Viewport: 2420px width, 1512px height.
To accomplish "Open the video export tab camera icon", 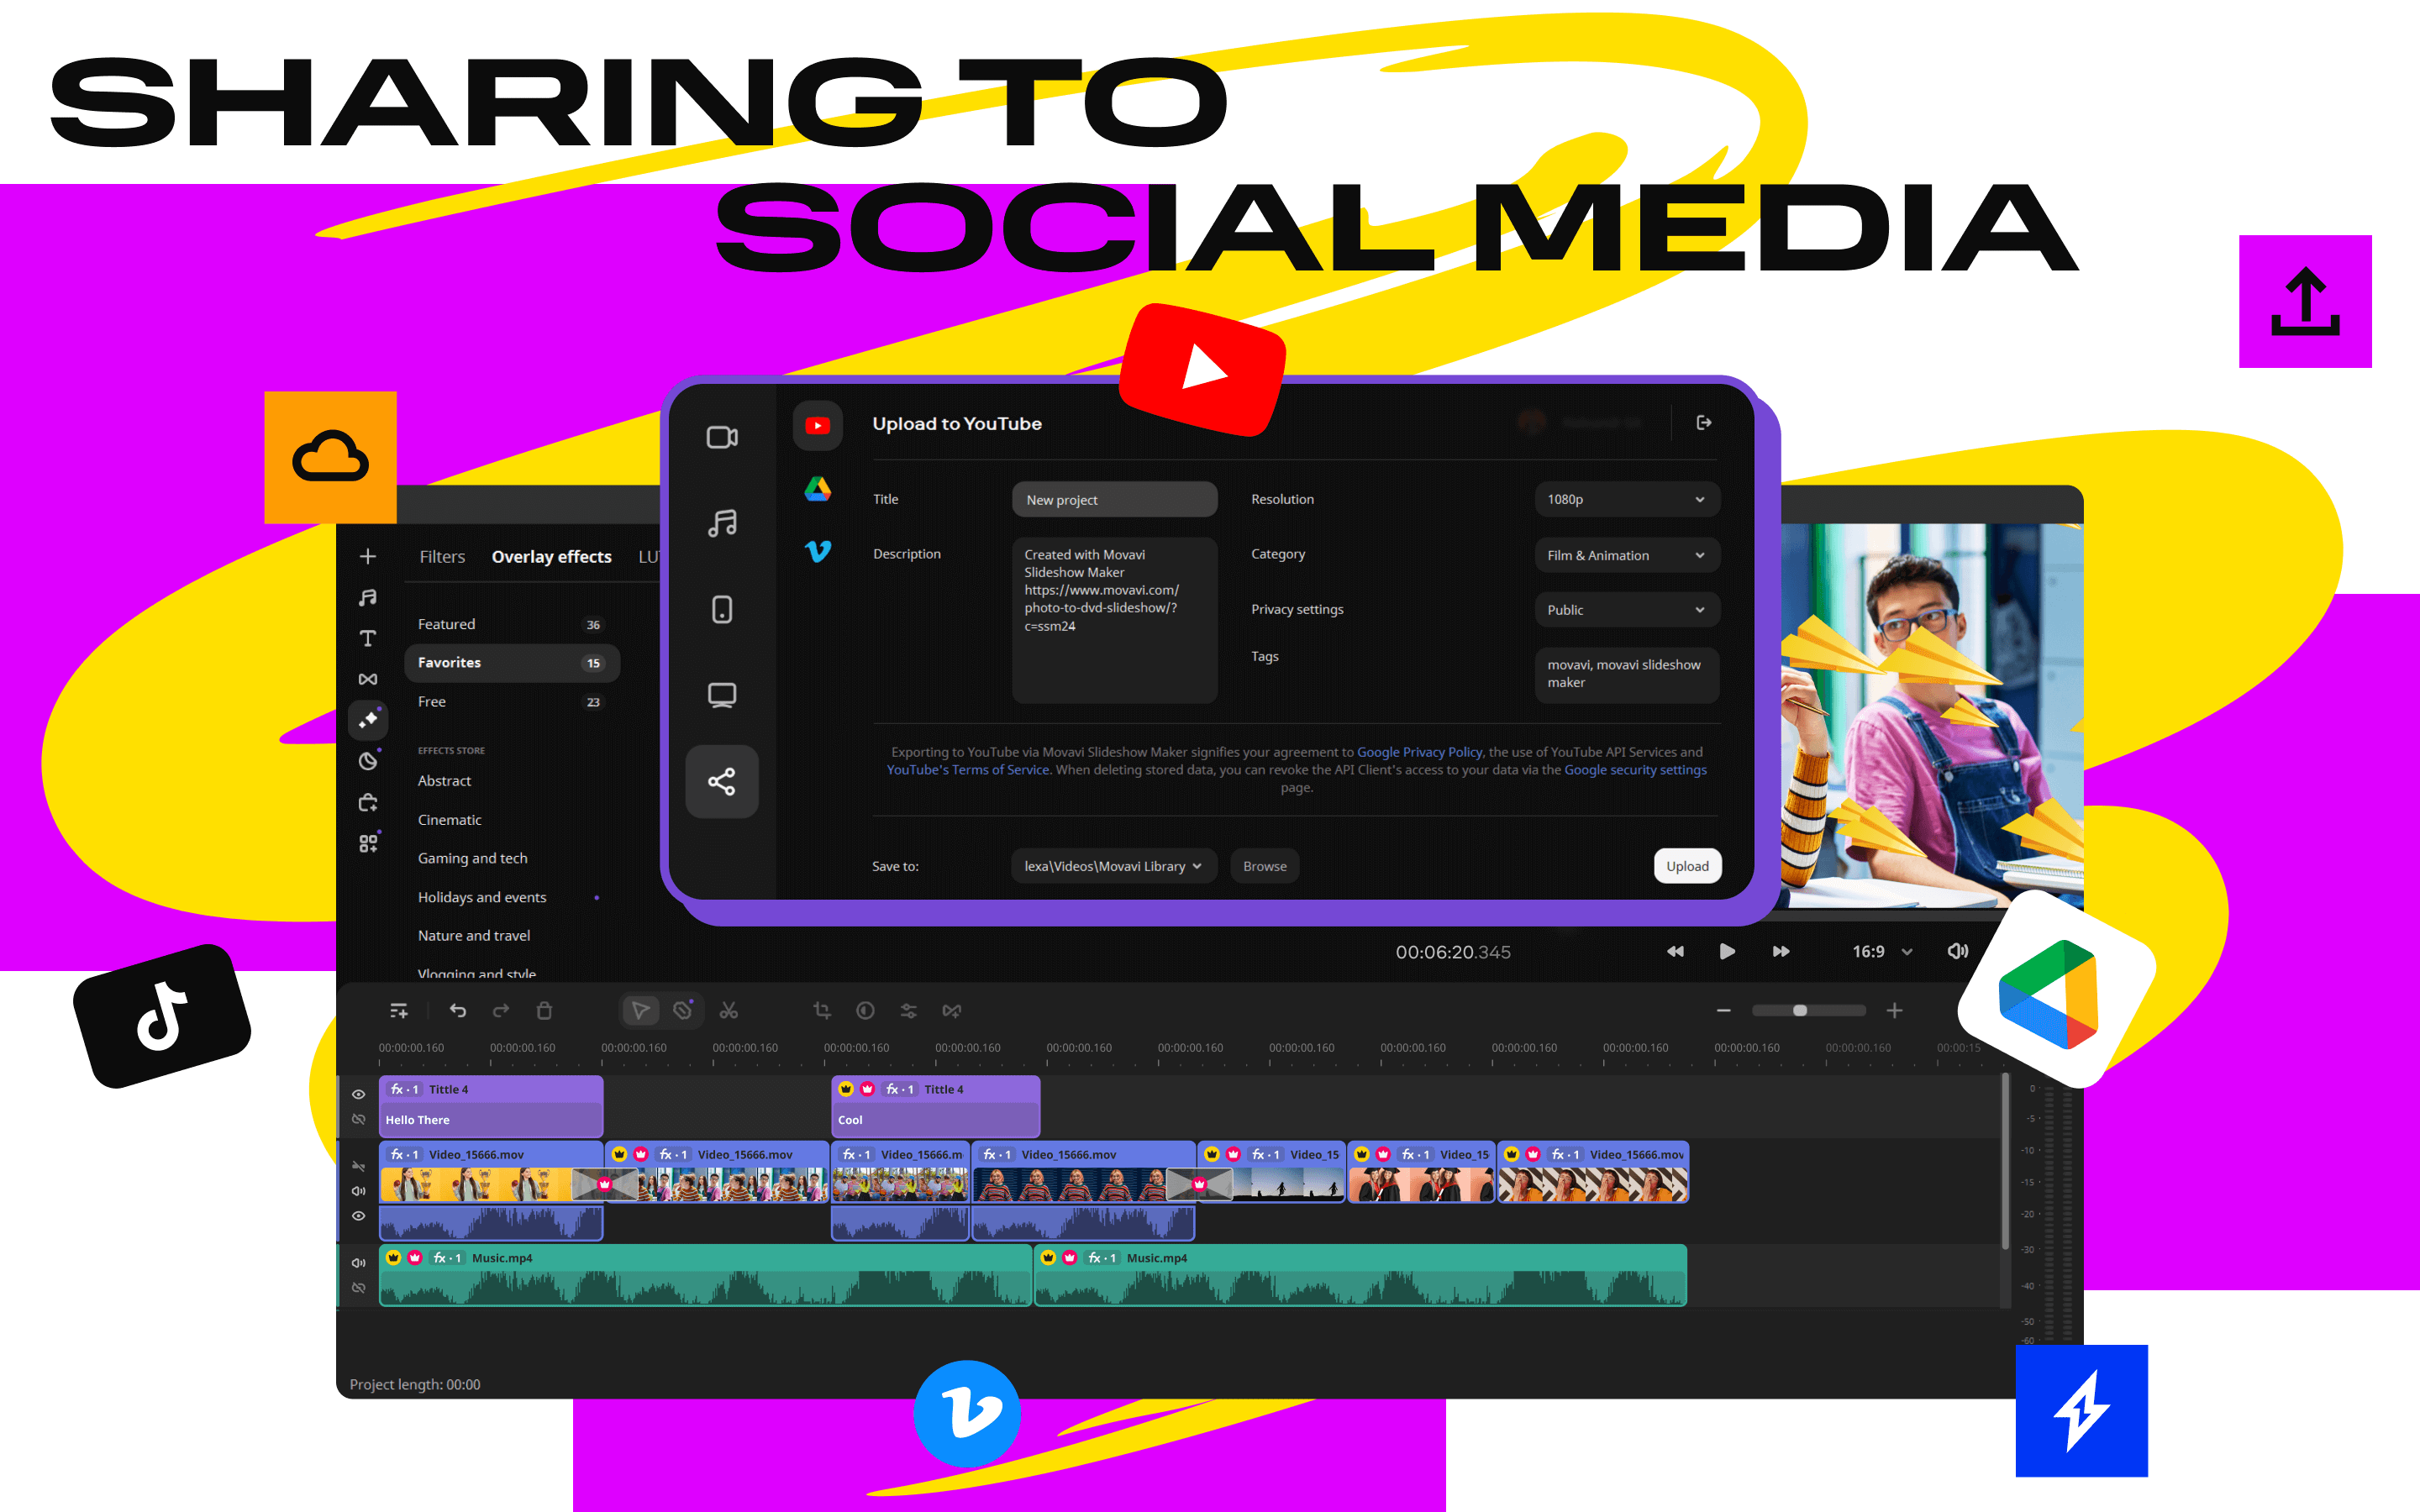I will [722, 437].
